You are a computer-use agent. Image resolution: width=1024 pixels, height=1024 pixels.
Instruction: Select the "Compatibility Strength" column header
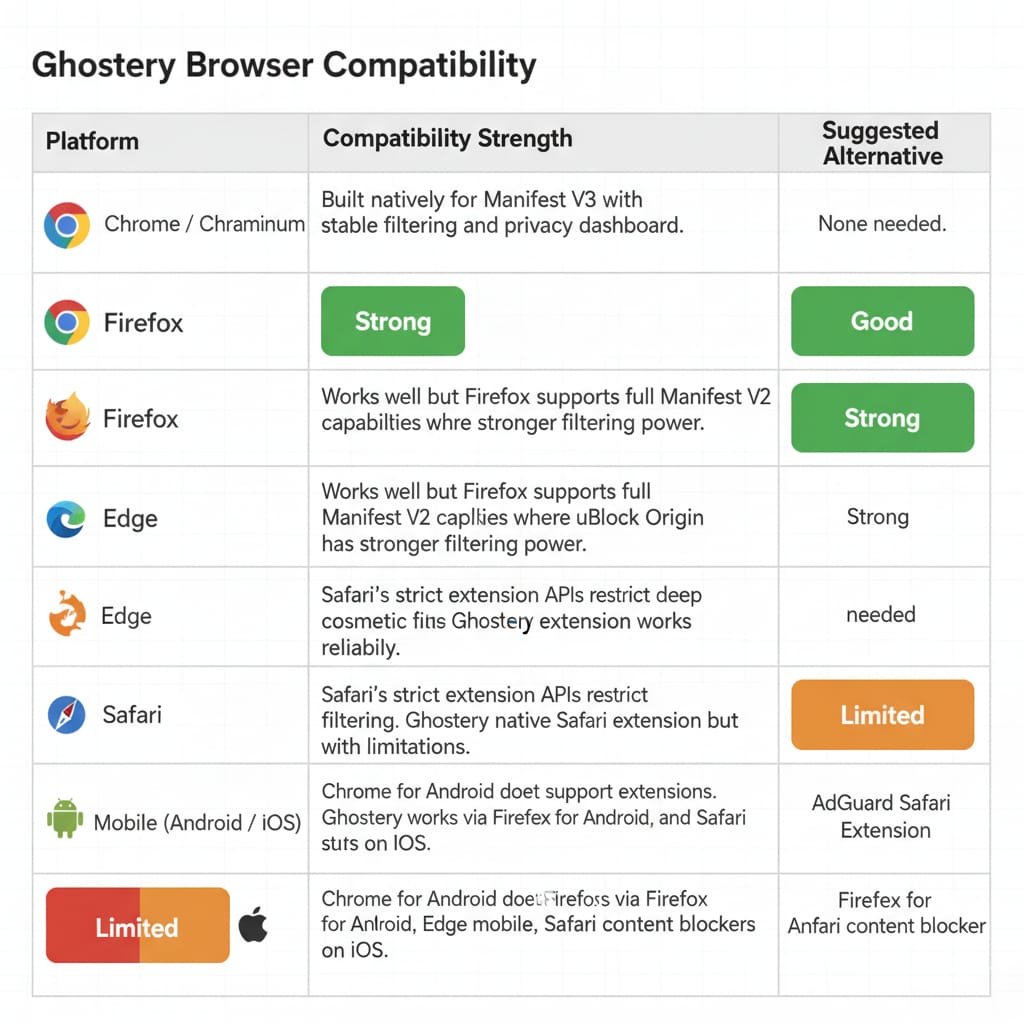(x=447, y=138)
